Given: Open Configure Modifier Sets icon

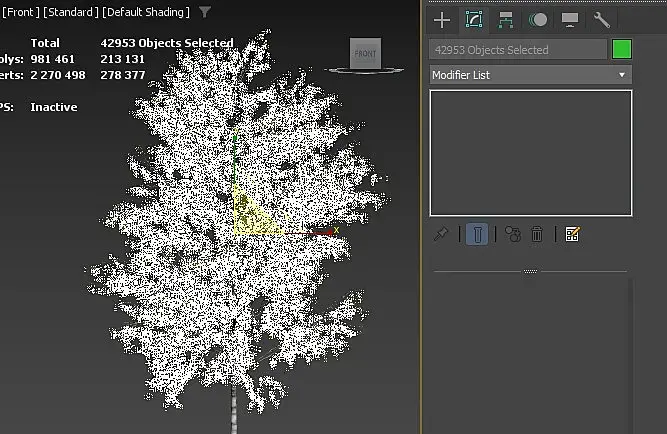Looking at the screenshot, I should (572, 234).
